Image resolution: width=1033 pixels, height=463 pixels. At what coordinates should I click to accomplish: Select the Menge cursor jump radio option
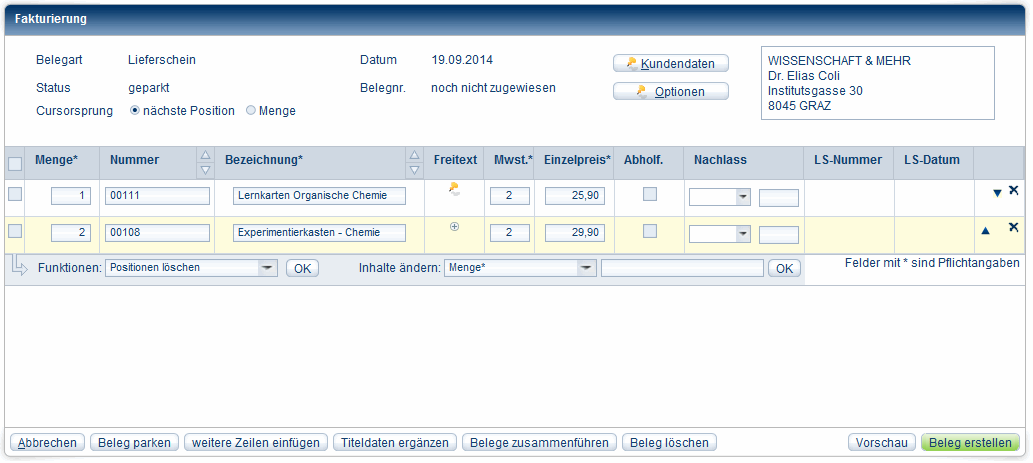[x=251, y=111]
